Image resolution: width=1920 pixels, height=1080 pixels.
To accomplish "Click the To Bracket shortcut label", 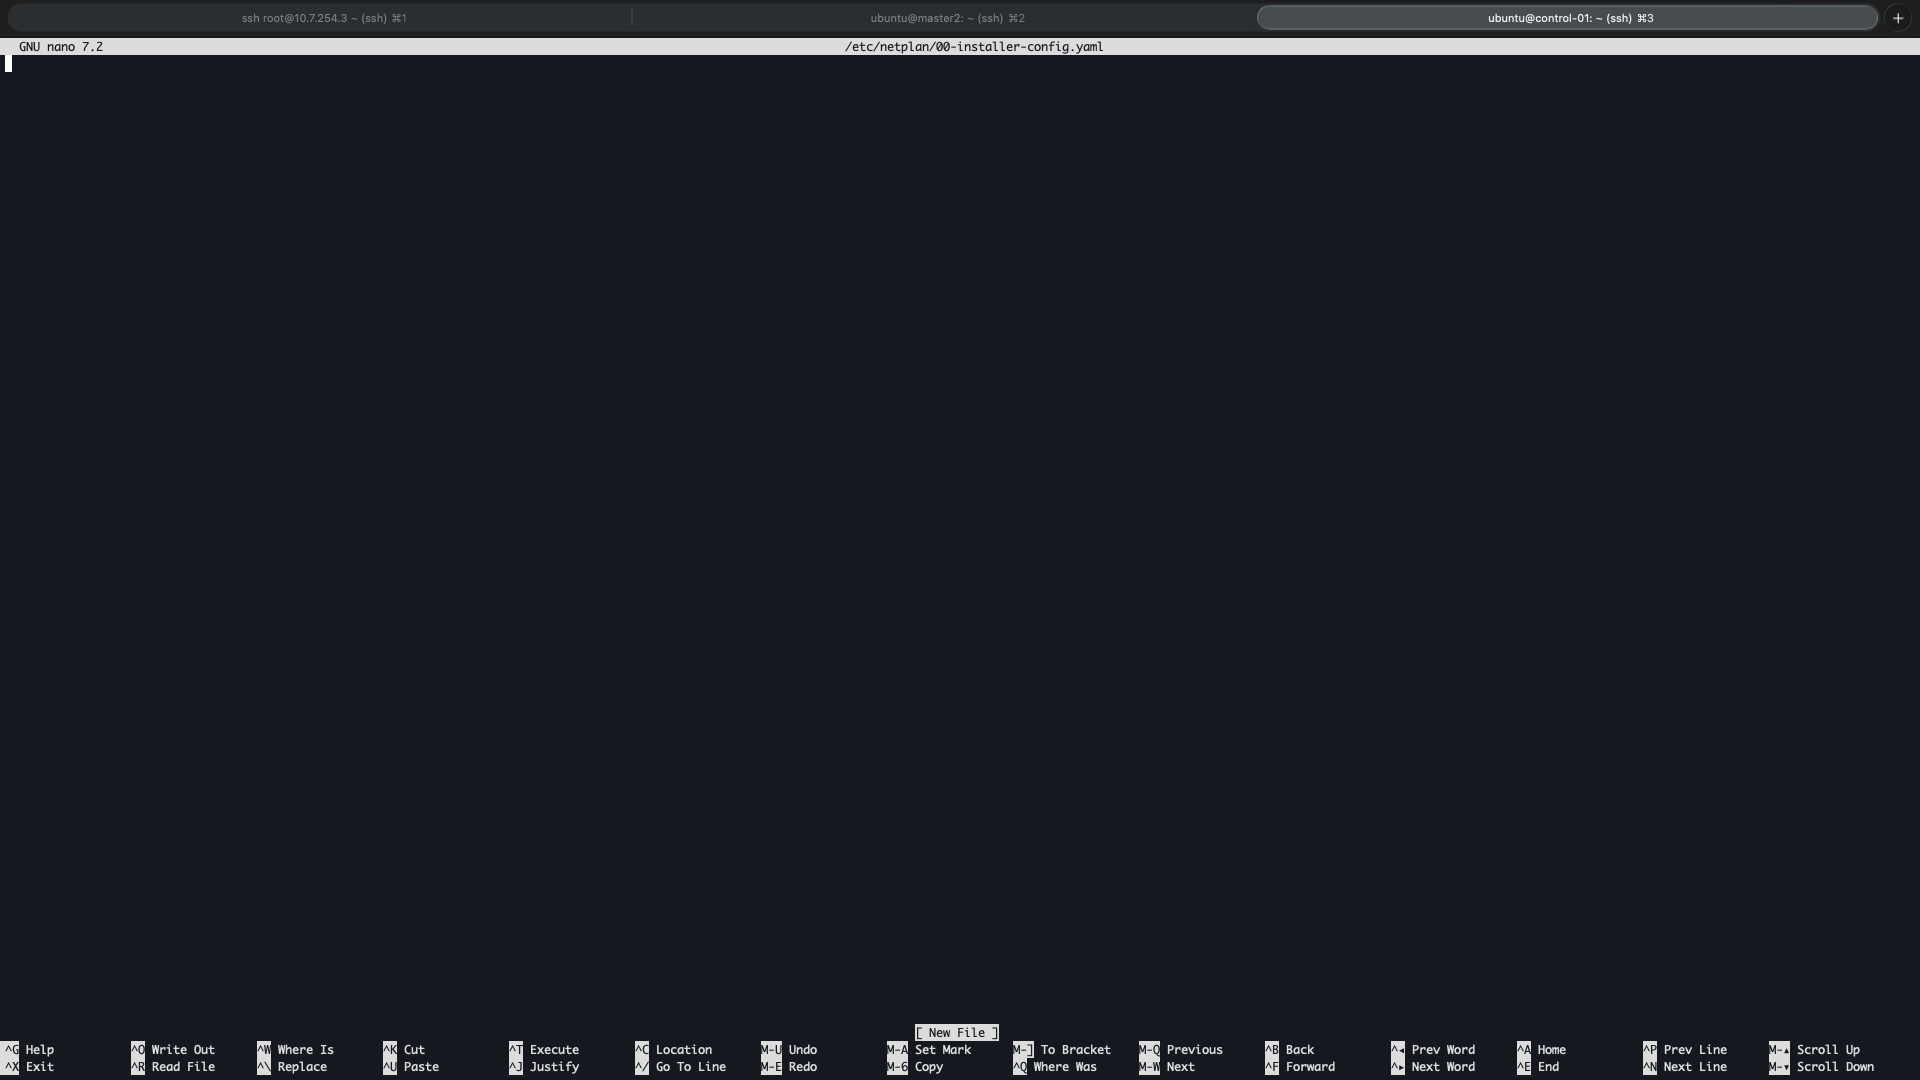I will 1076,1050.
